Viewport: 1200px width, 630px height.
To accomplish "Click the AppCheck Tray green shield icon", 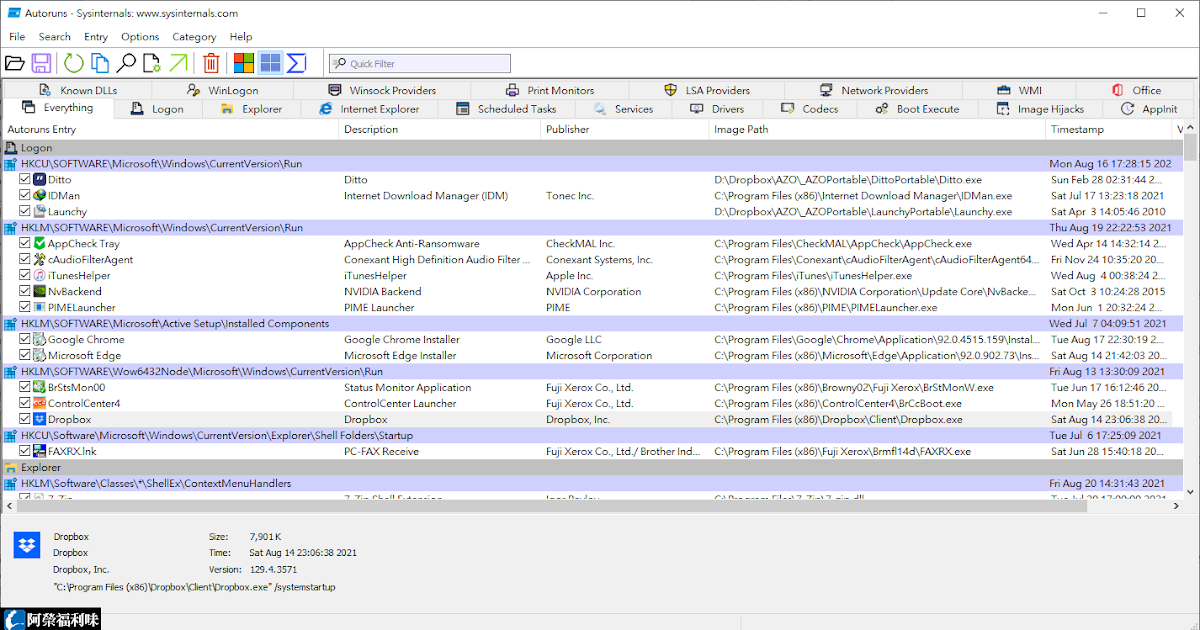I will pyautogui.click(x=40, y=243).
